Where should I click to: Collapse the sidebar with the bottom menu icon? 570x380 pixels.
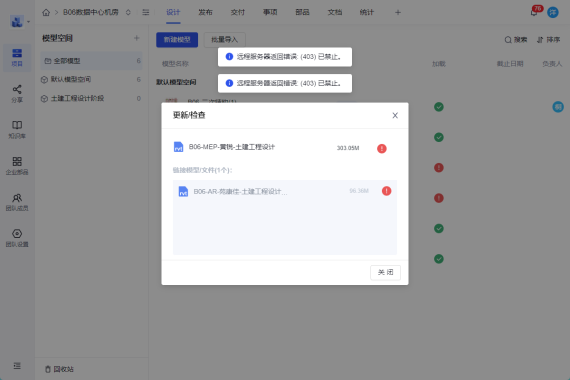[x=17, y=366]
